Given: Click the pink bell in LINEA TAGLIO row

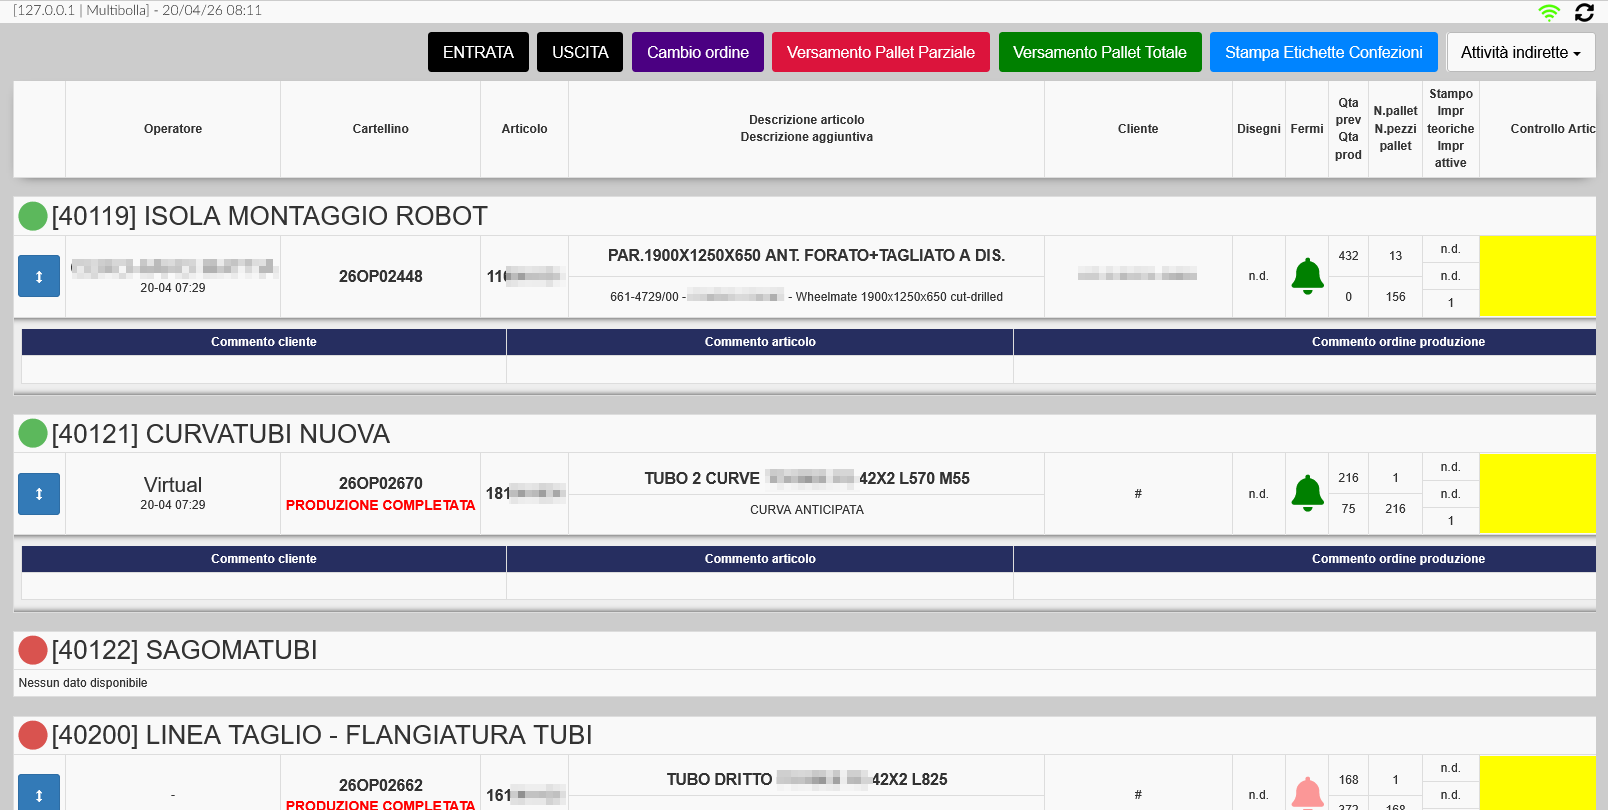Looking at the screenshot, I should point(1307,794).
